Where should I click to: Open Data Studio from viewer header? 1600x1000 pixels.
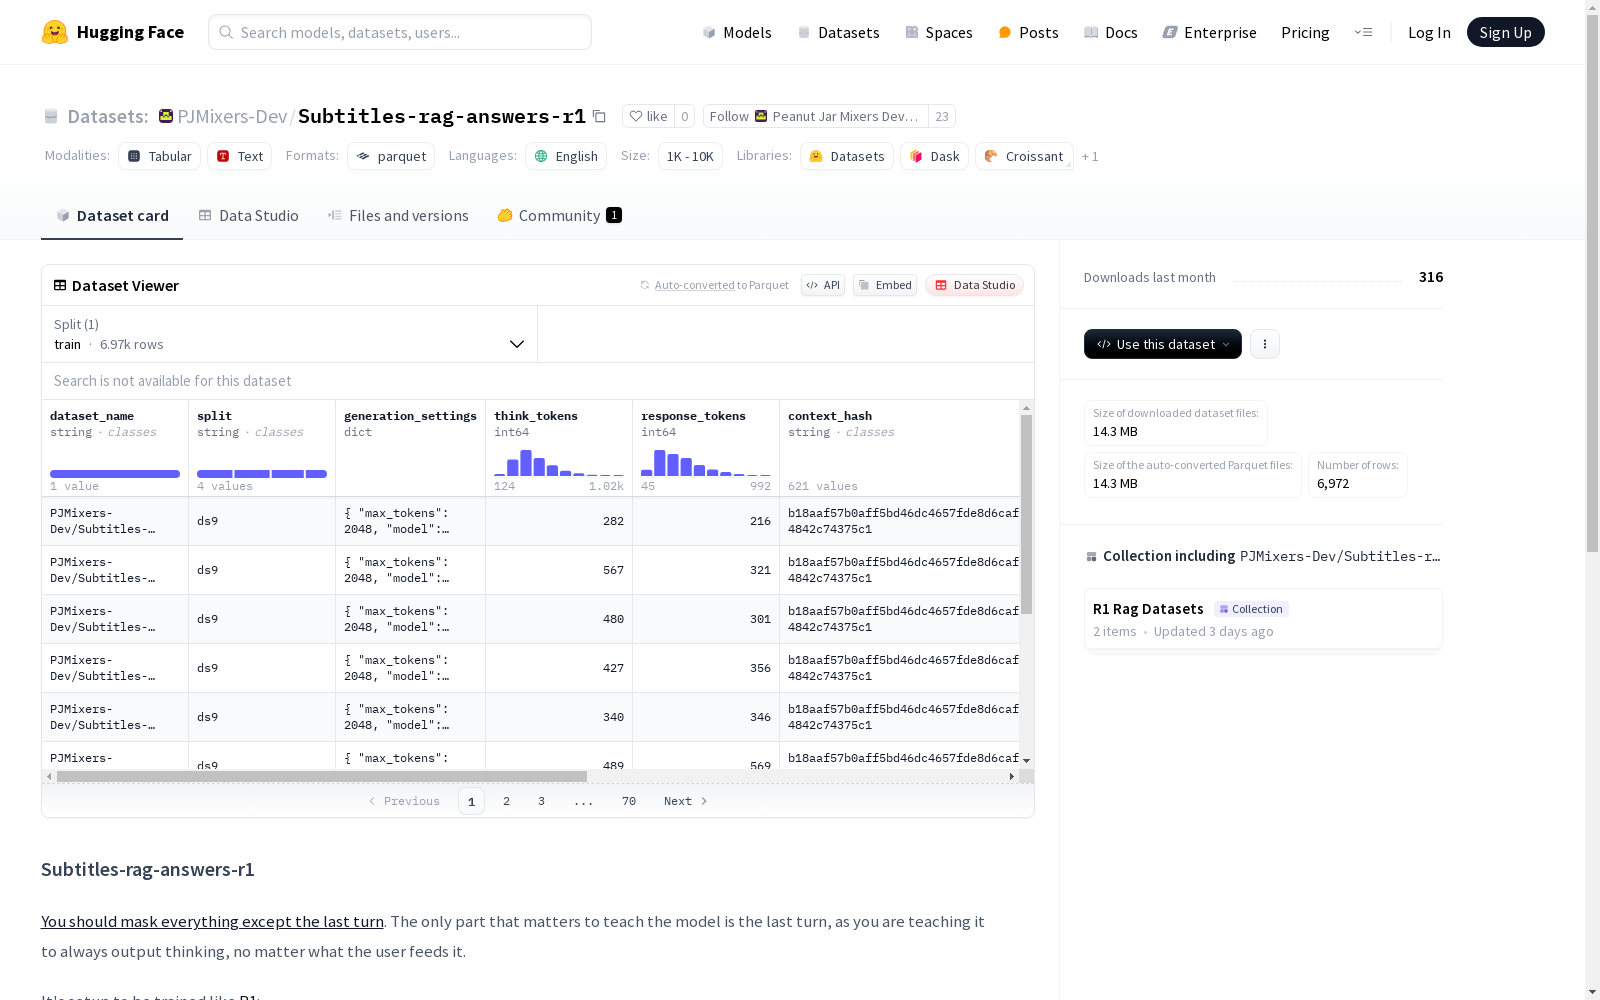coord(974,285)
